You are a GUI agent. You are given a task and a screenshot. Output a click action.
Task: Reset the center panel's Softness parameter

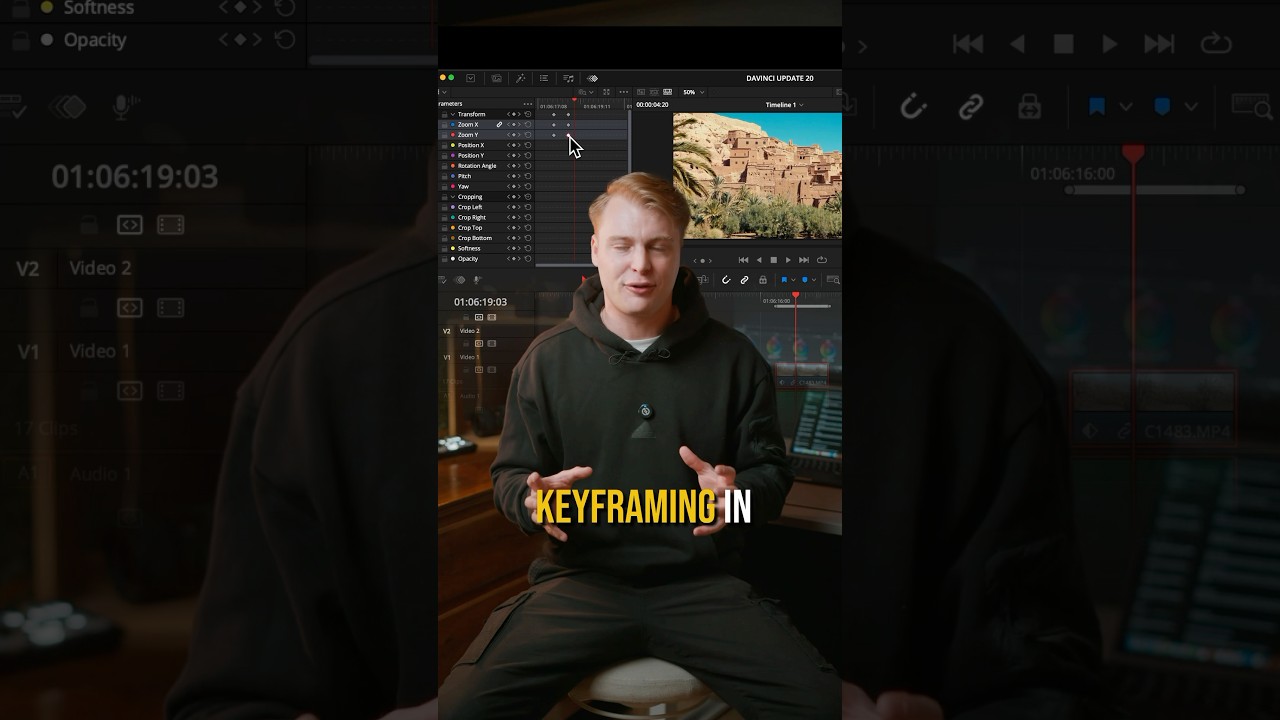coord(528,248)
